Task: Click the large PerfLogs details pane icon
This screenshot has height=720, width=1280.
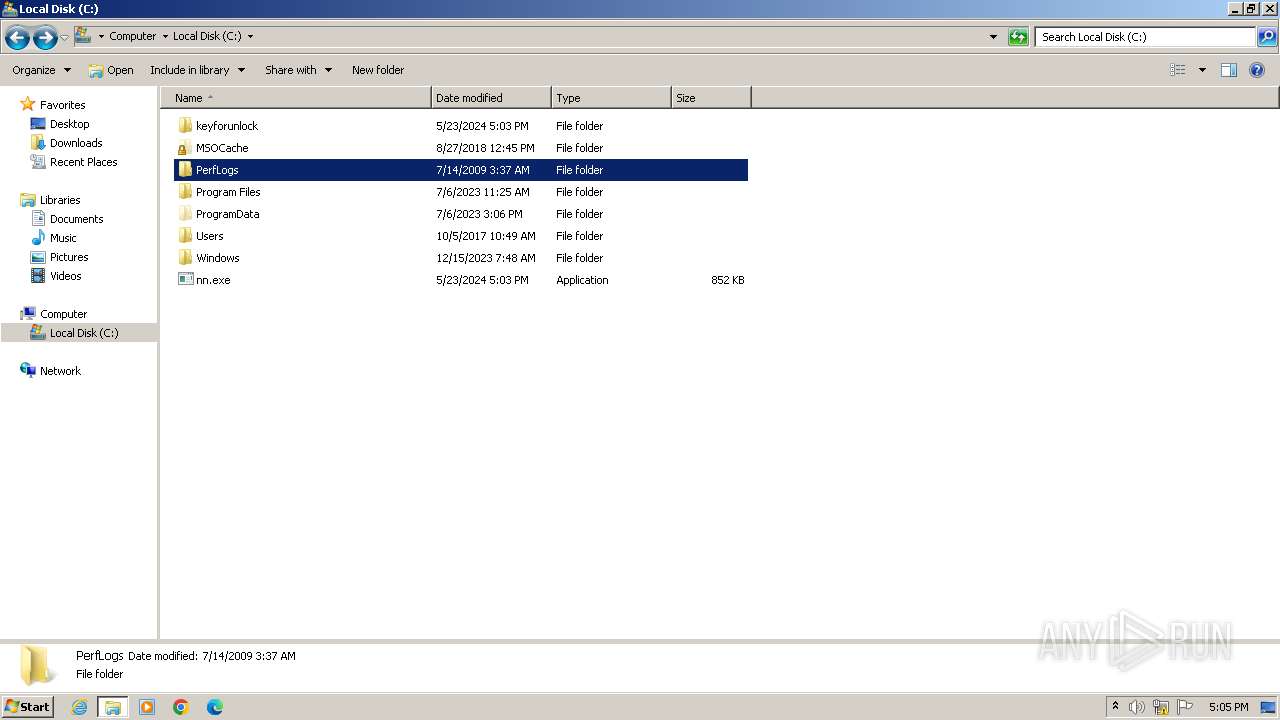Action: [x=38, y=665]
